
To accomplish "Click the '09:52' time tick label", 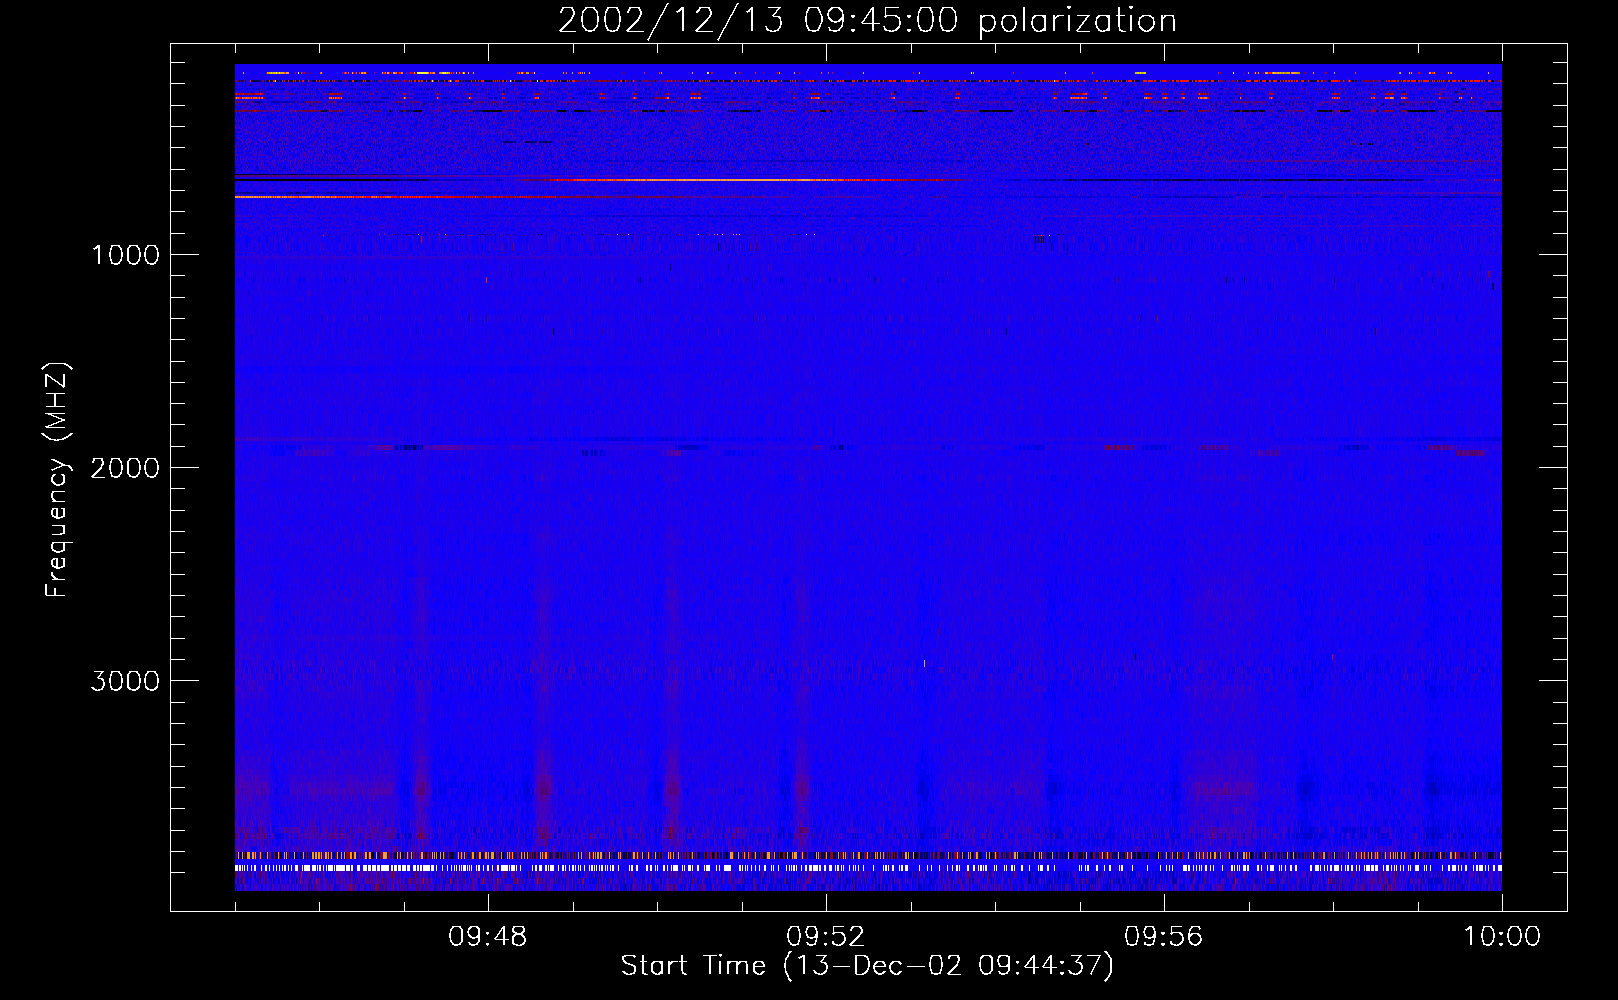I will tap(826, 937).
